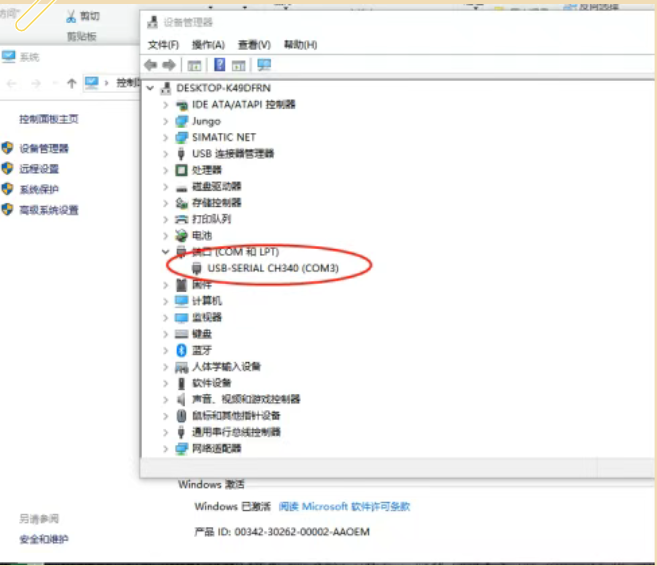
Task: Click the scan for hardware changes monitor icon
Action: pos(264,65)
